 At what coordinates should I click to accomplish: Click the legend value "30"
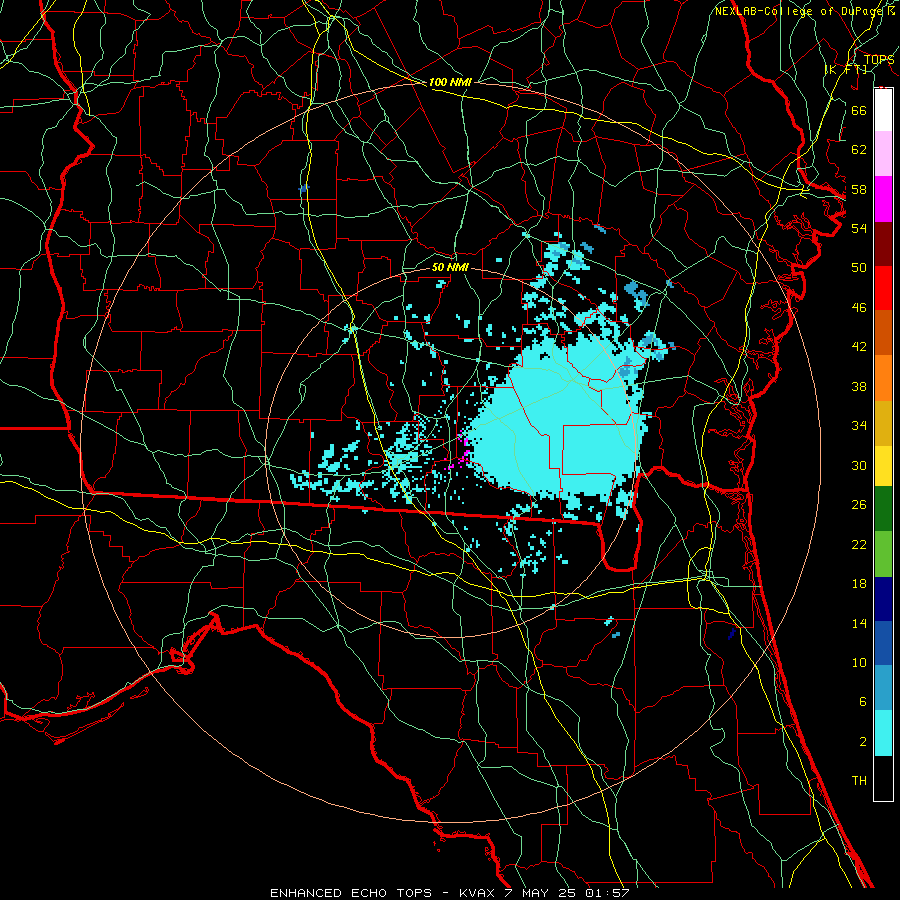pos(859,465)
